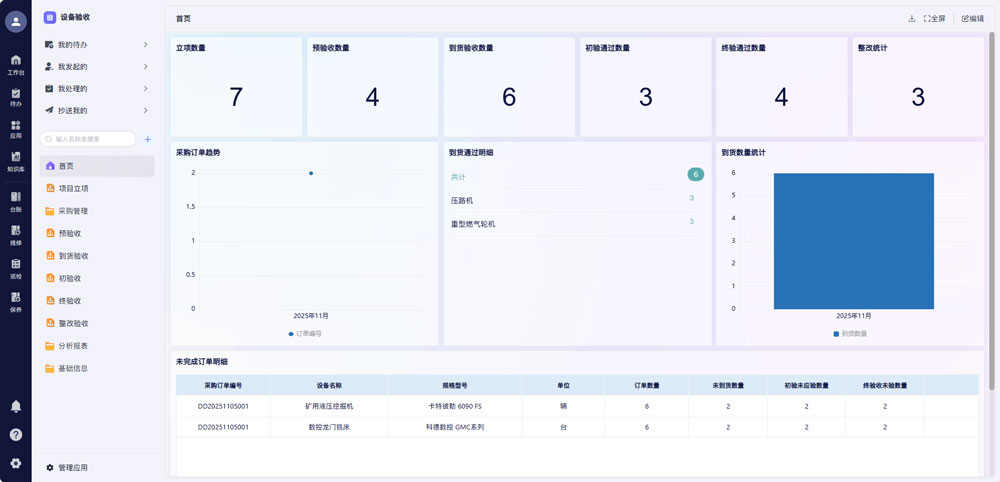Click the plus icon next to search box
Screen dimensions: 1000x482
148,139
